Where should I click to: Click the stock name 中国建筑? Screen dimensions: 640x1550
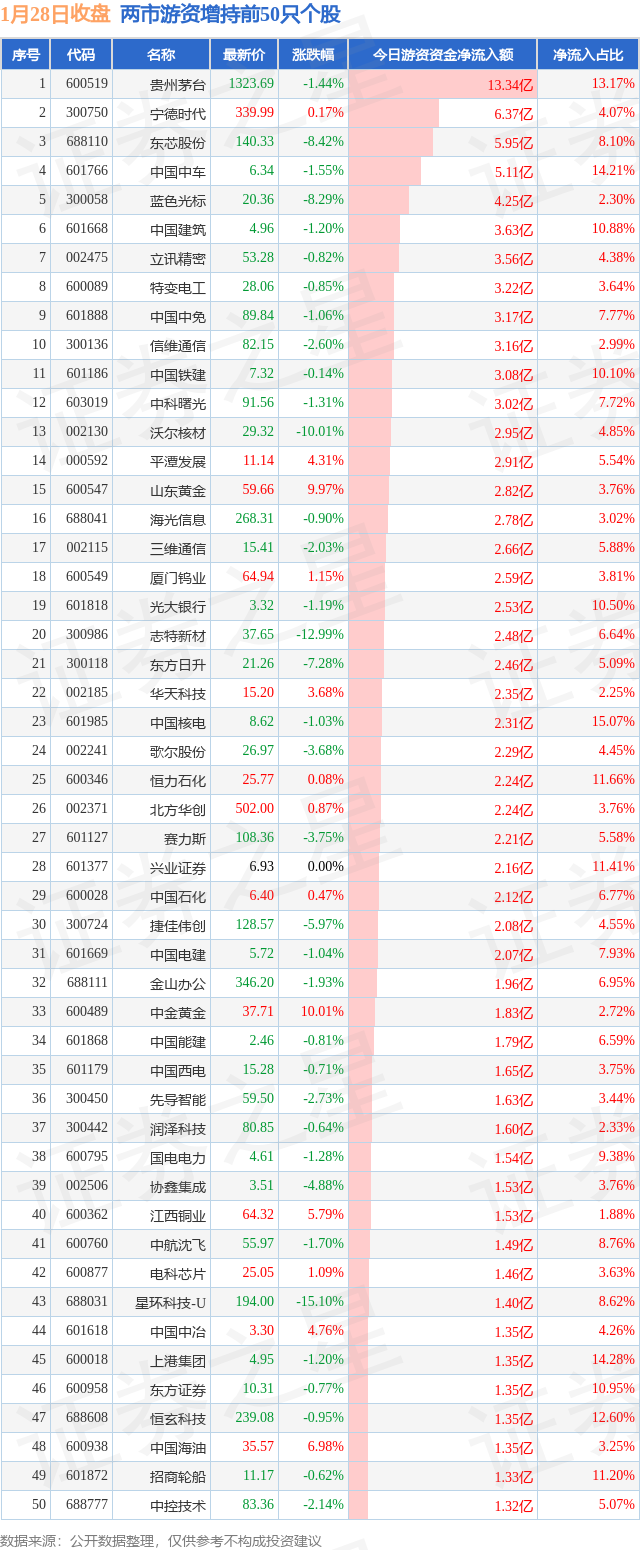pyautogui.click(x=178, y=230)
